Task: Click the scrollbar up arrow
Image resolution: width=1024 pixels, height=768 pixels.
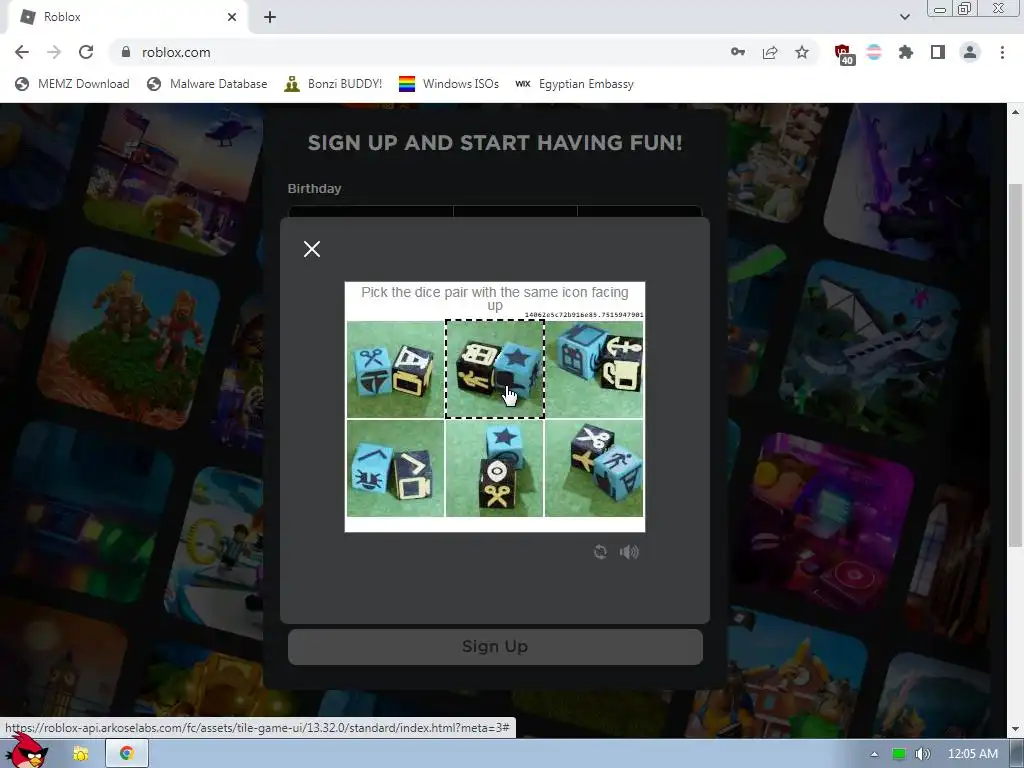Action: (x=1016, y=112)
